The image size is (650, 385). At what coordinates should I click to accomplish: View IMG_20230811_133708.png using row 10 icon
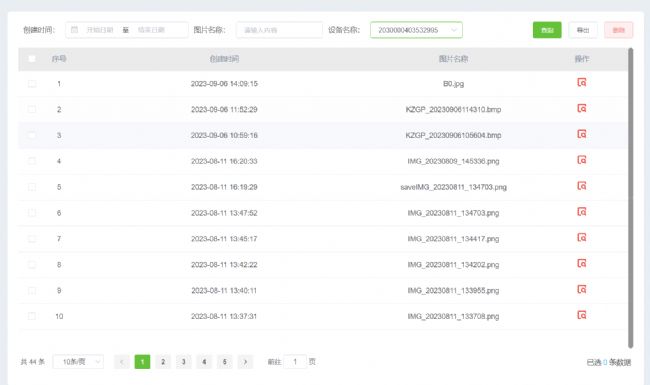click(x=582, y=315)
